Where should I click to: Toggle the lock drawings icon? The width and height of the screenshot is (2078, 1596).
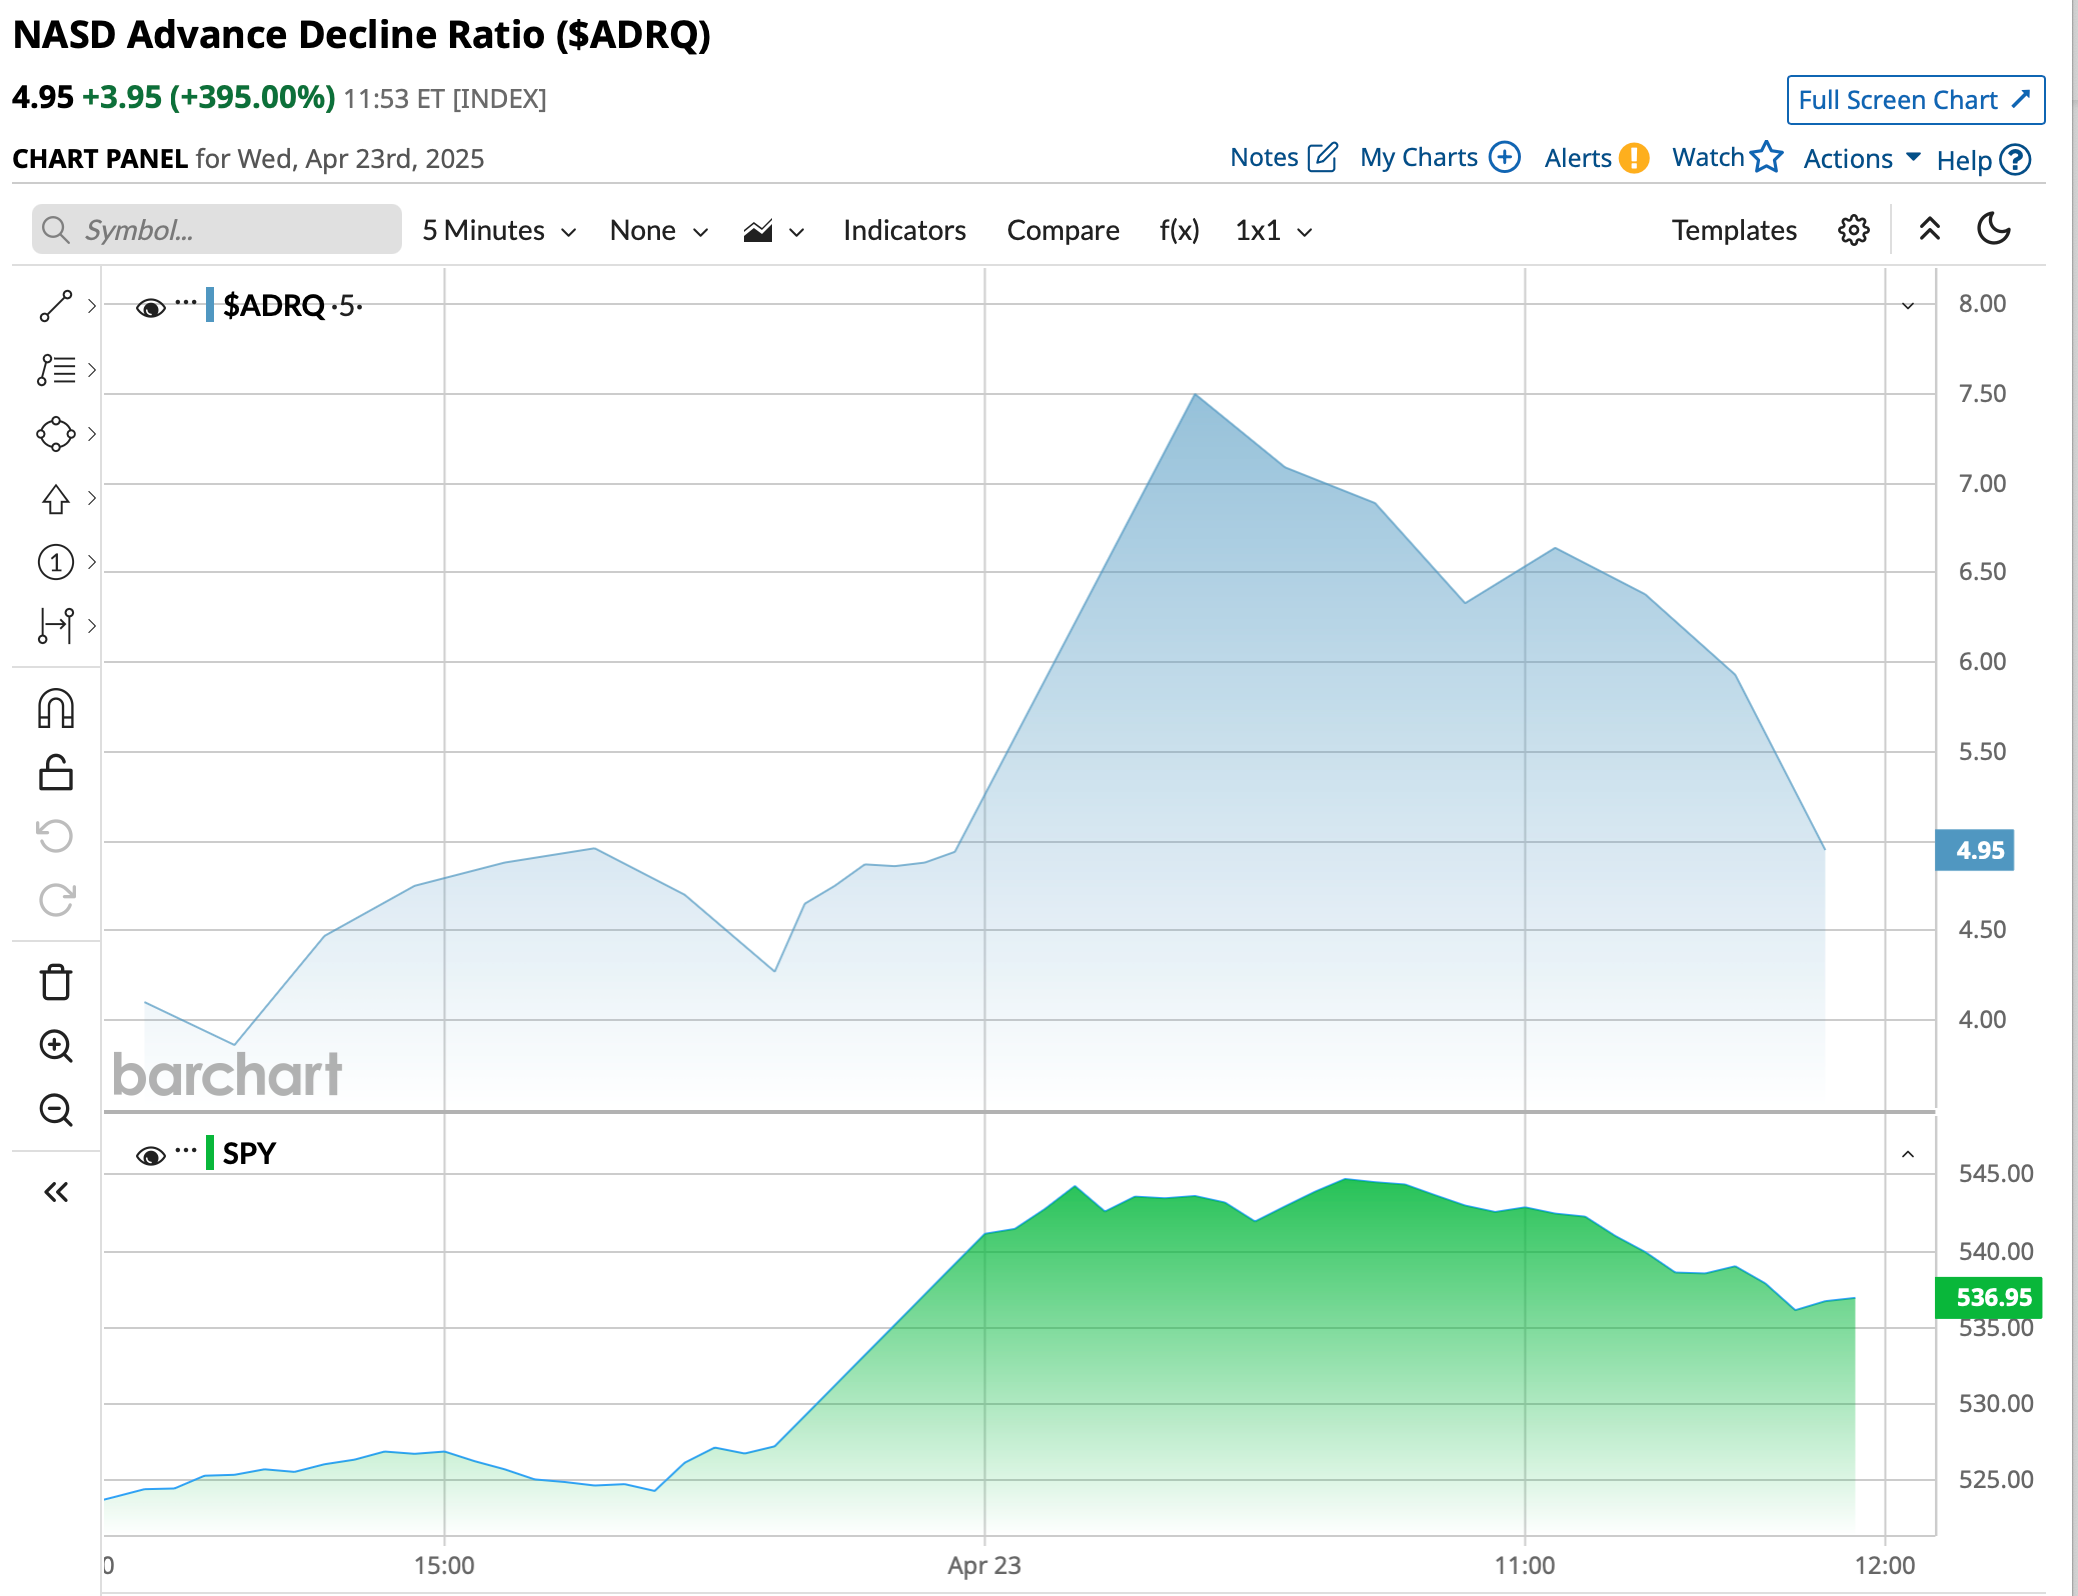[55, 773]
